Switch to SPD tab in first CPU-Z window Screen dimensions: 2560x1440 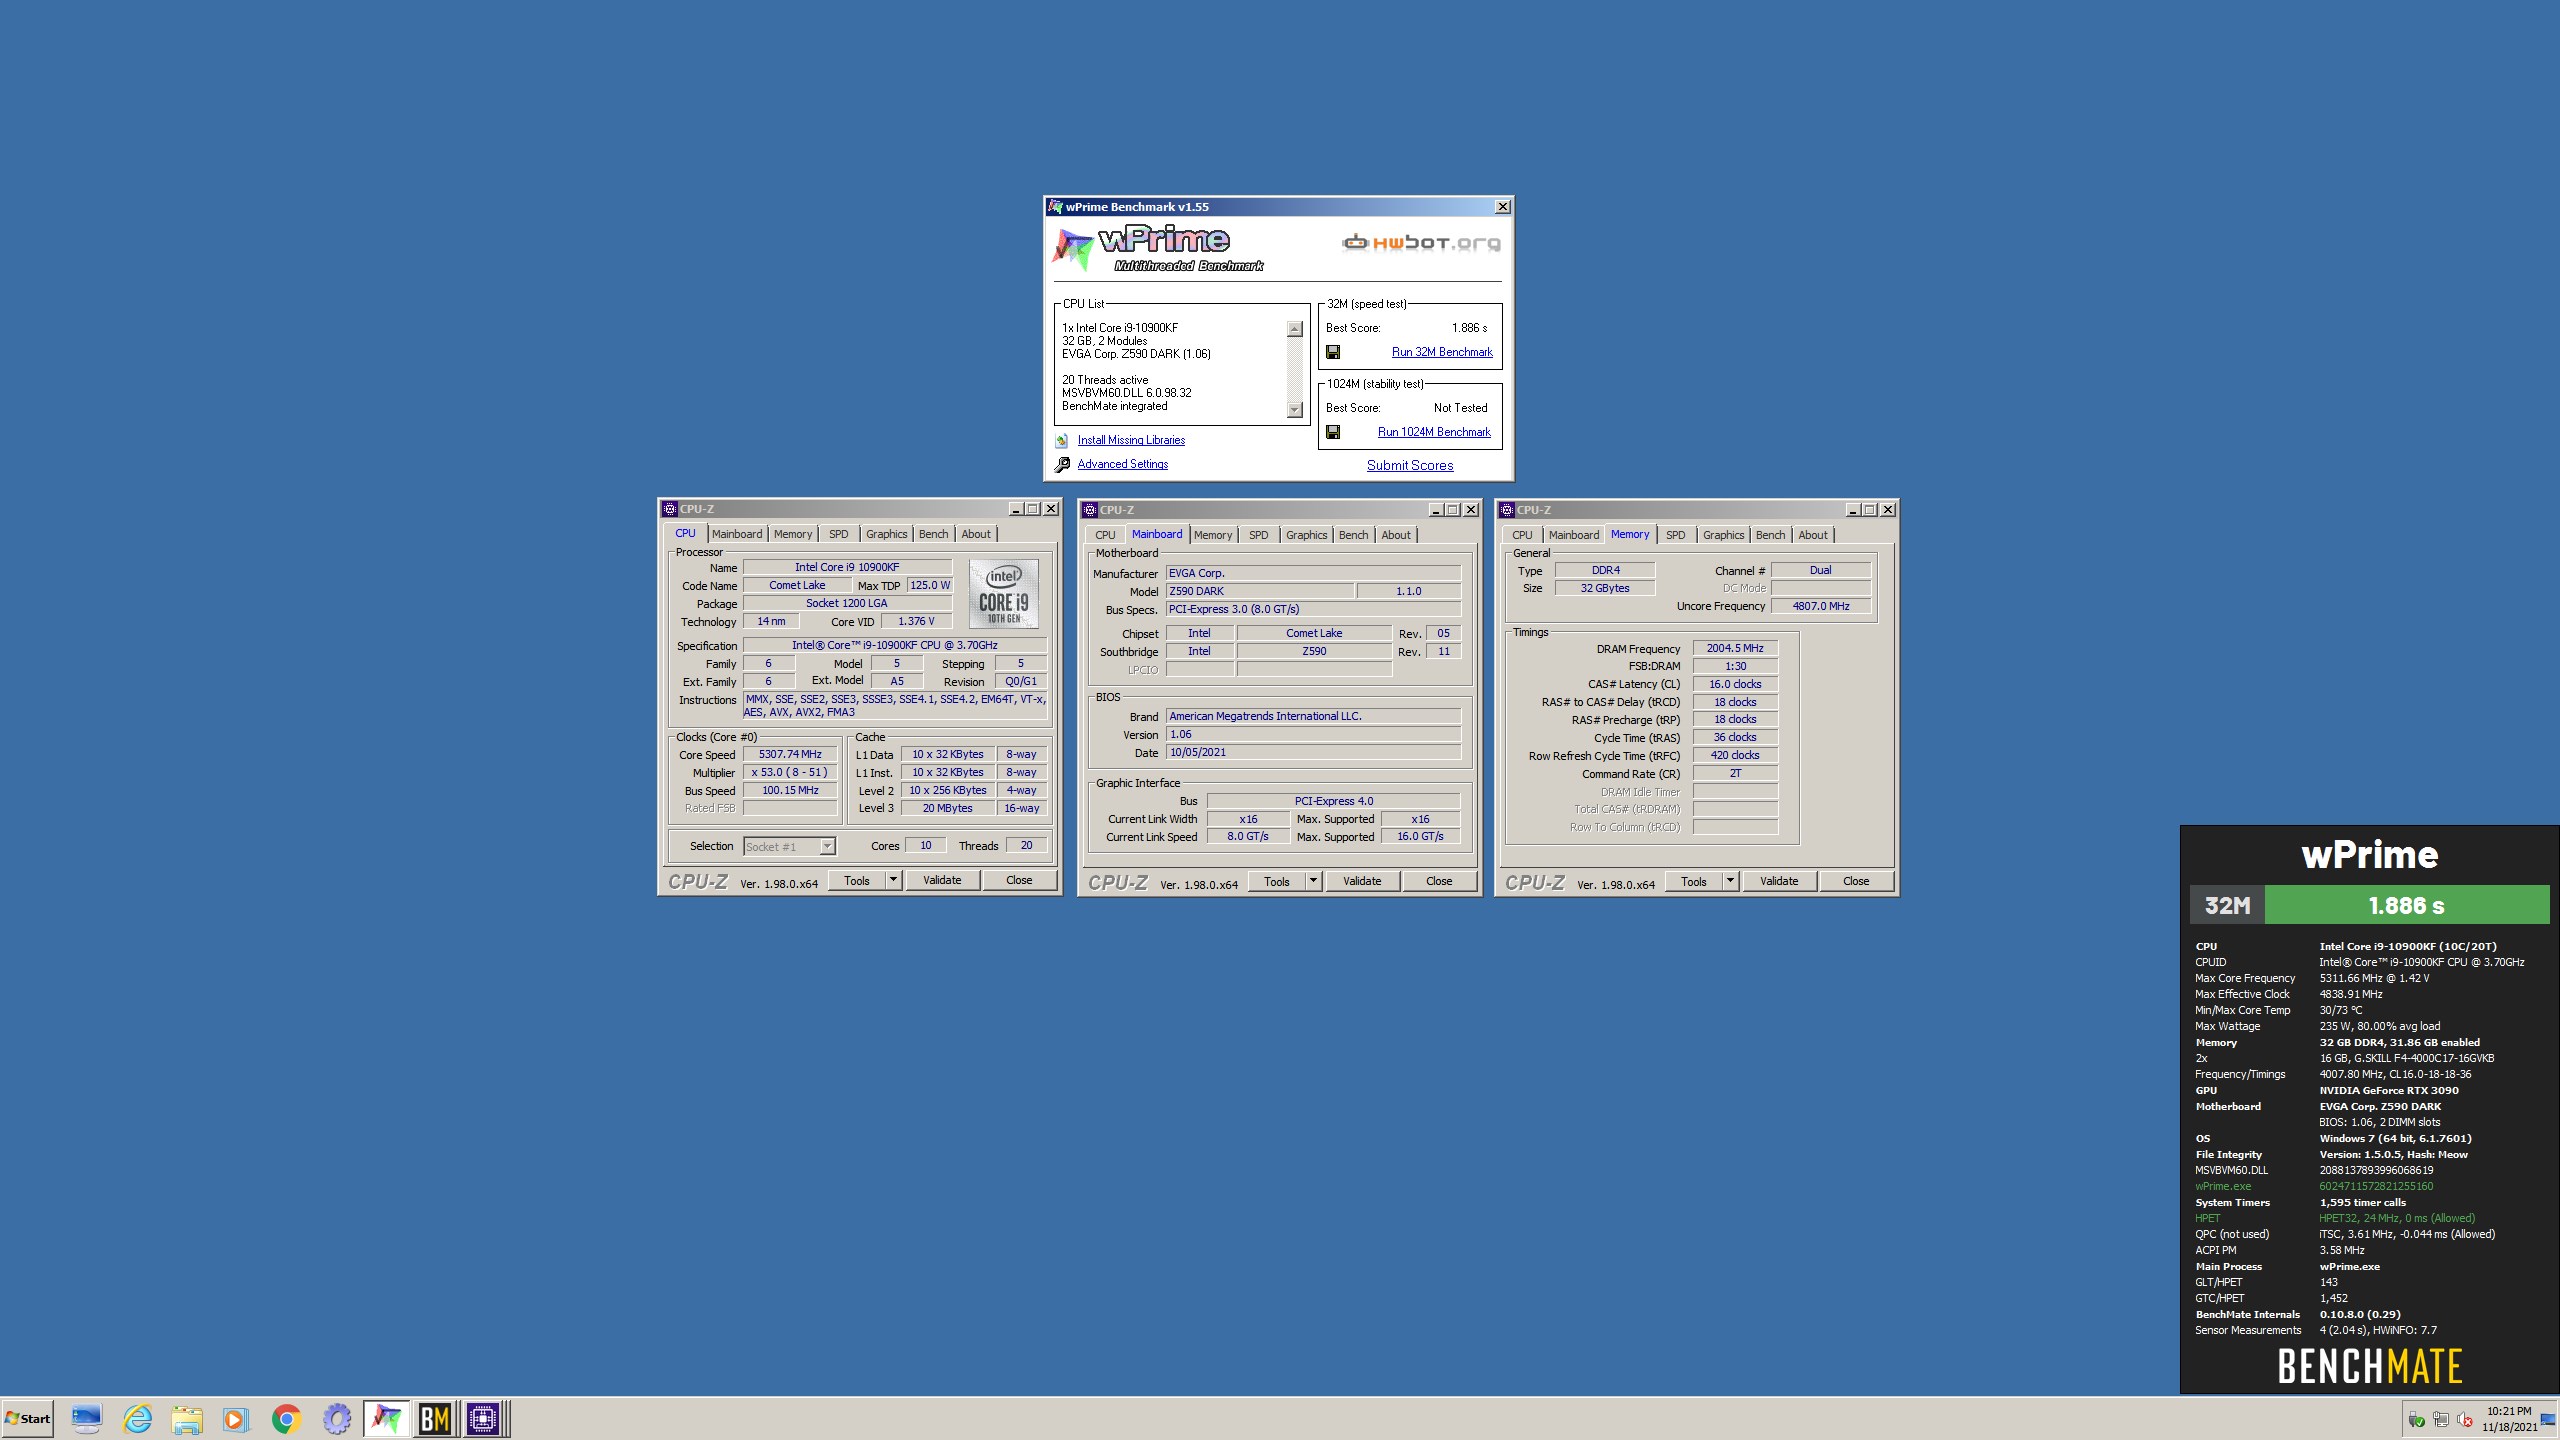(838, 534)
